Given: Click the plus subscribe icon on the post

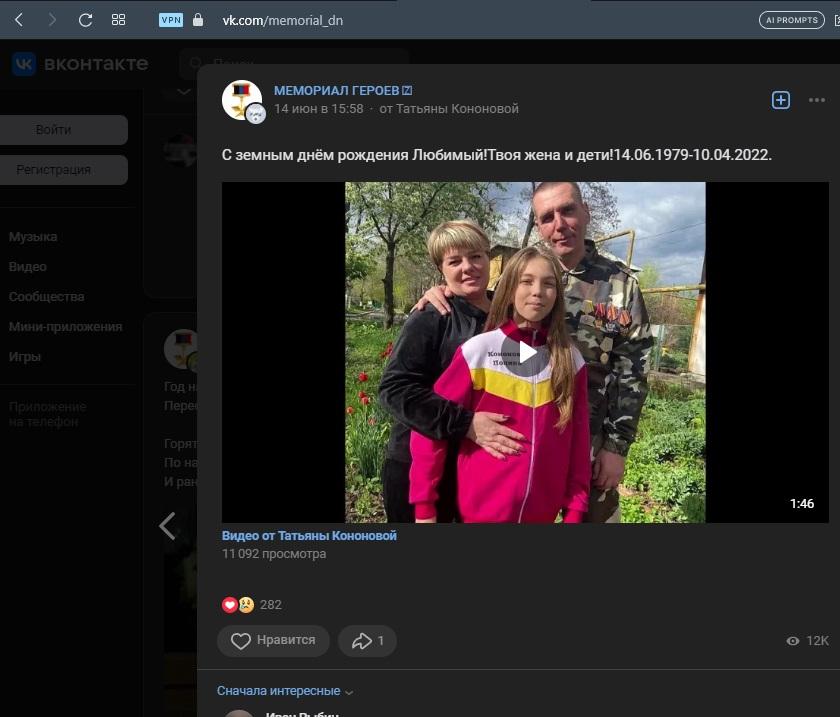Looking at the screenshot, I should pos(781,100).
